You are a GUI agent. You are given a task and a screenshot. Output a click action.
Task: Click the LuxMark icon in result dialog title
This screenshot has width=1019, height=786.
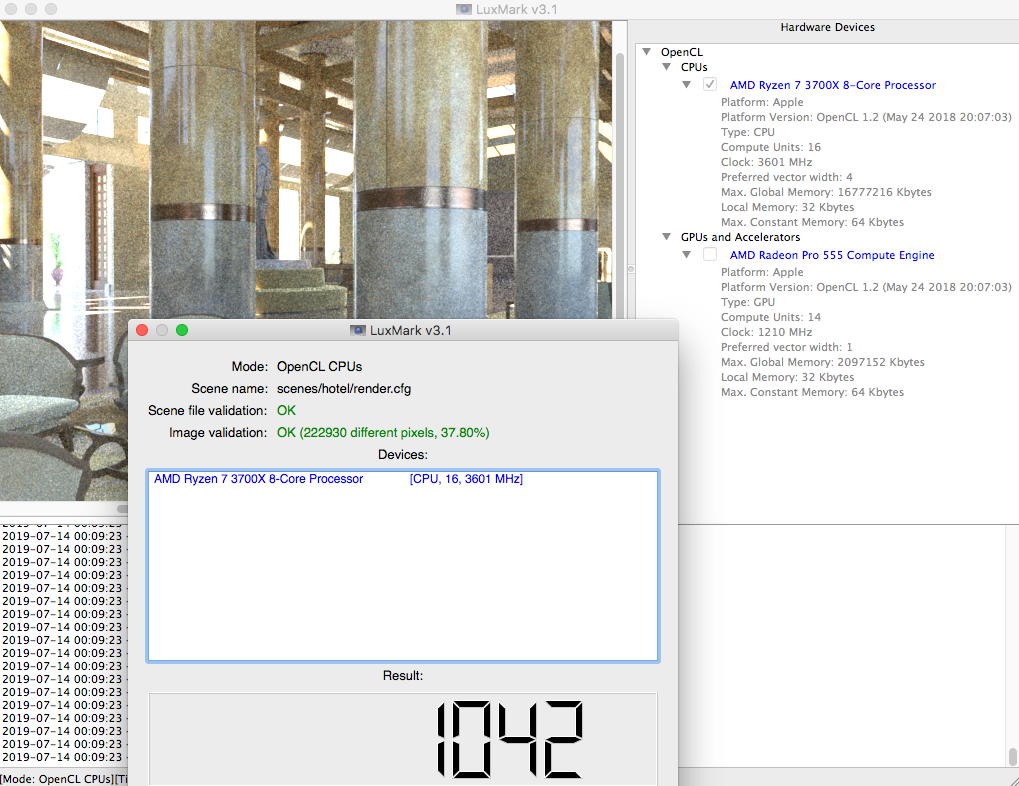pyautogui.click(x=357, y=330)
